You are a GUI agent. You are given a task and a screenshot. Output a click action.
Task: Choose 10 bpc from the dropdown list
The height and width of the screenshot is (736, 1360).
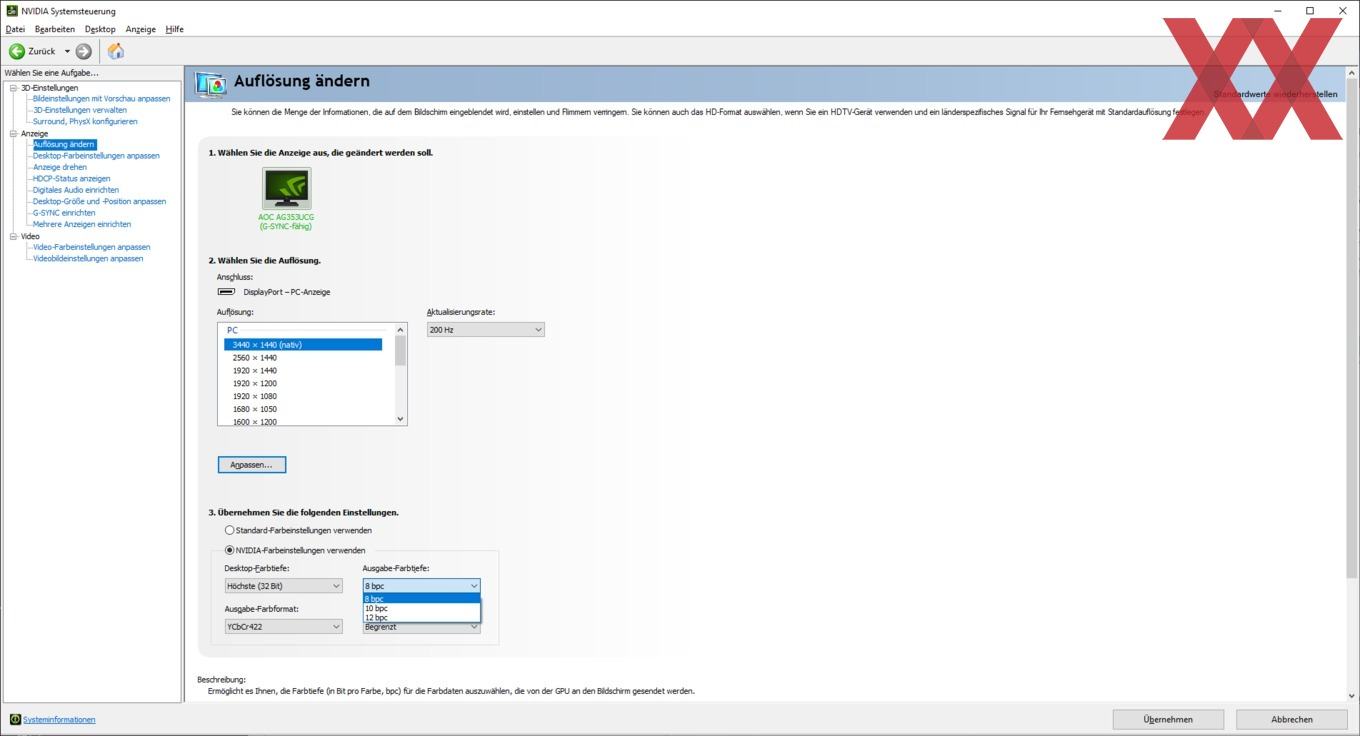pyautogui.click(x=422, y=608)
